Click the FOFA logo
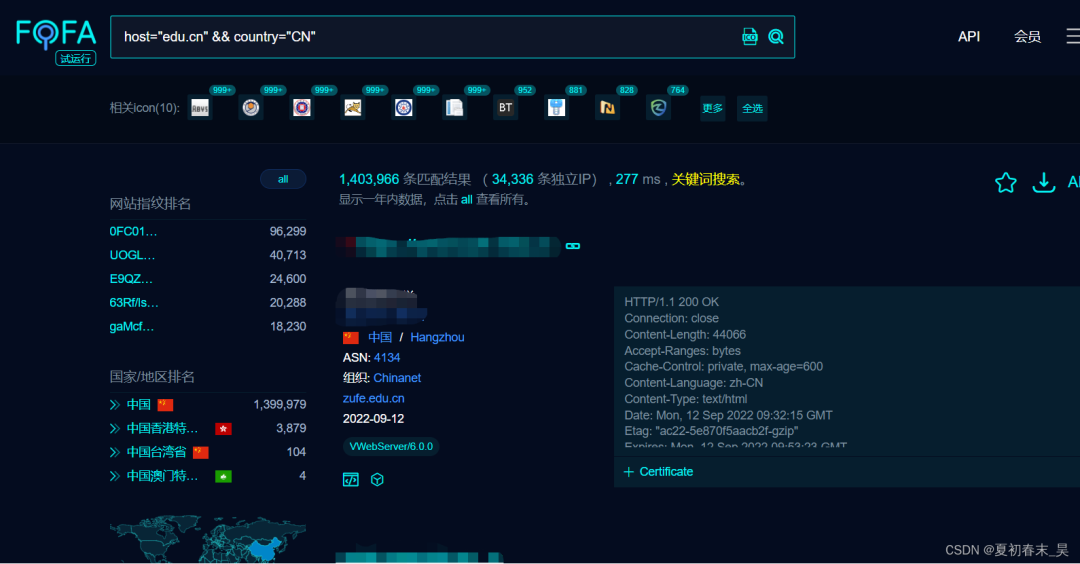1080x564 pixels. coord(56,34)
